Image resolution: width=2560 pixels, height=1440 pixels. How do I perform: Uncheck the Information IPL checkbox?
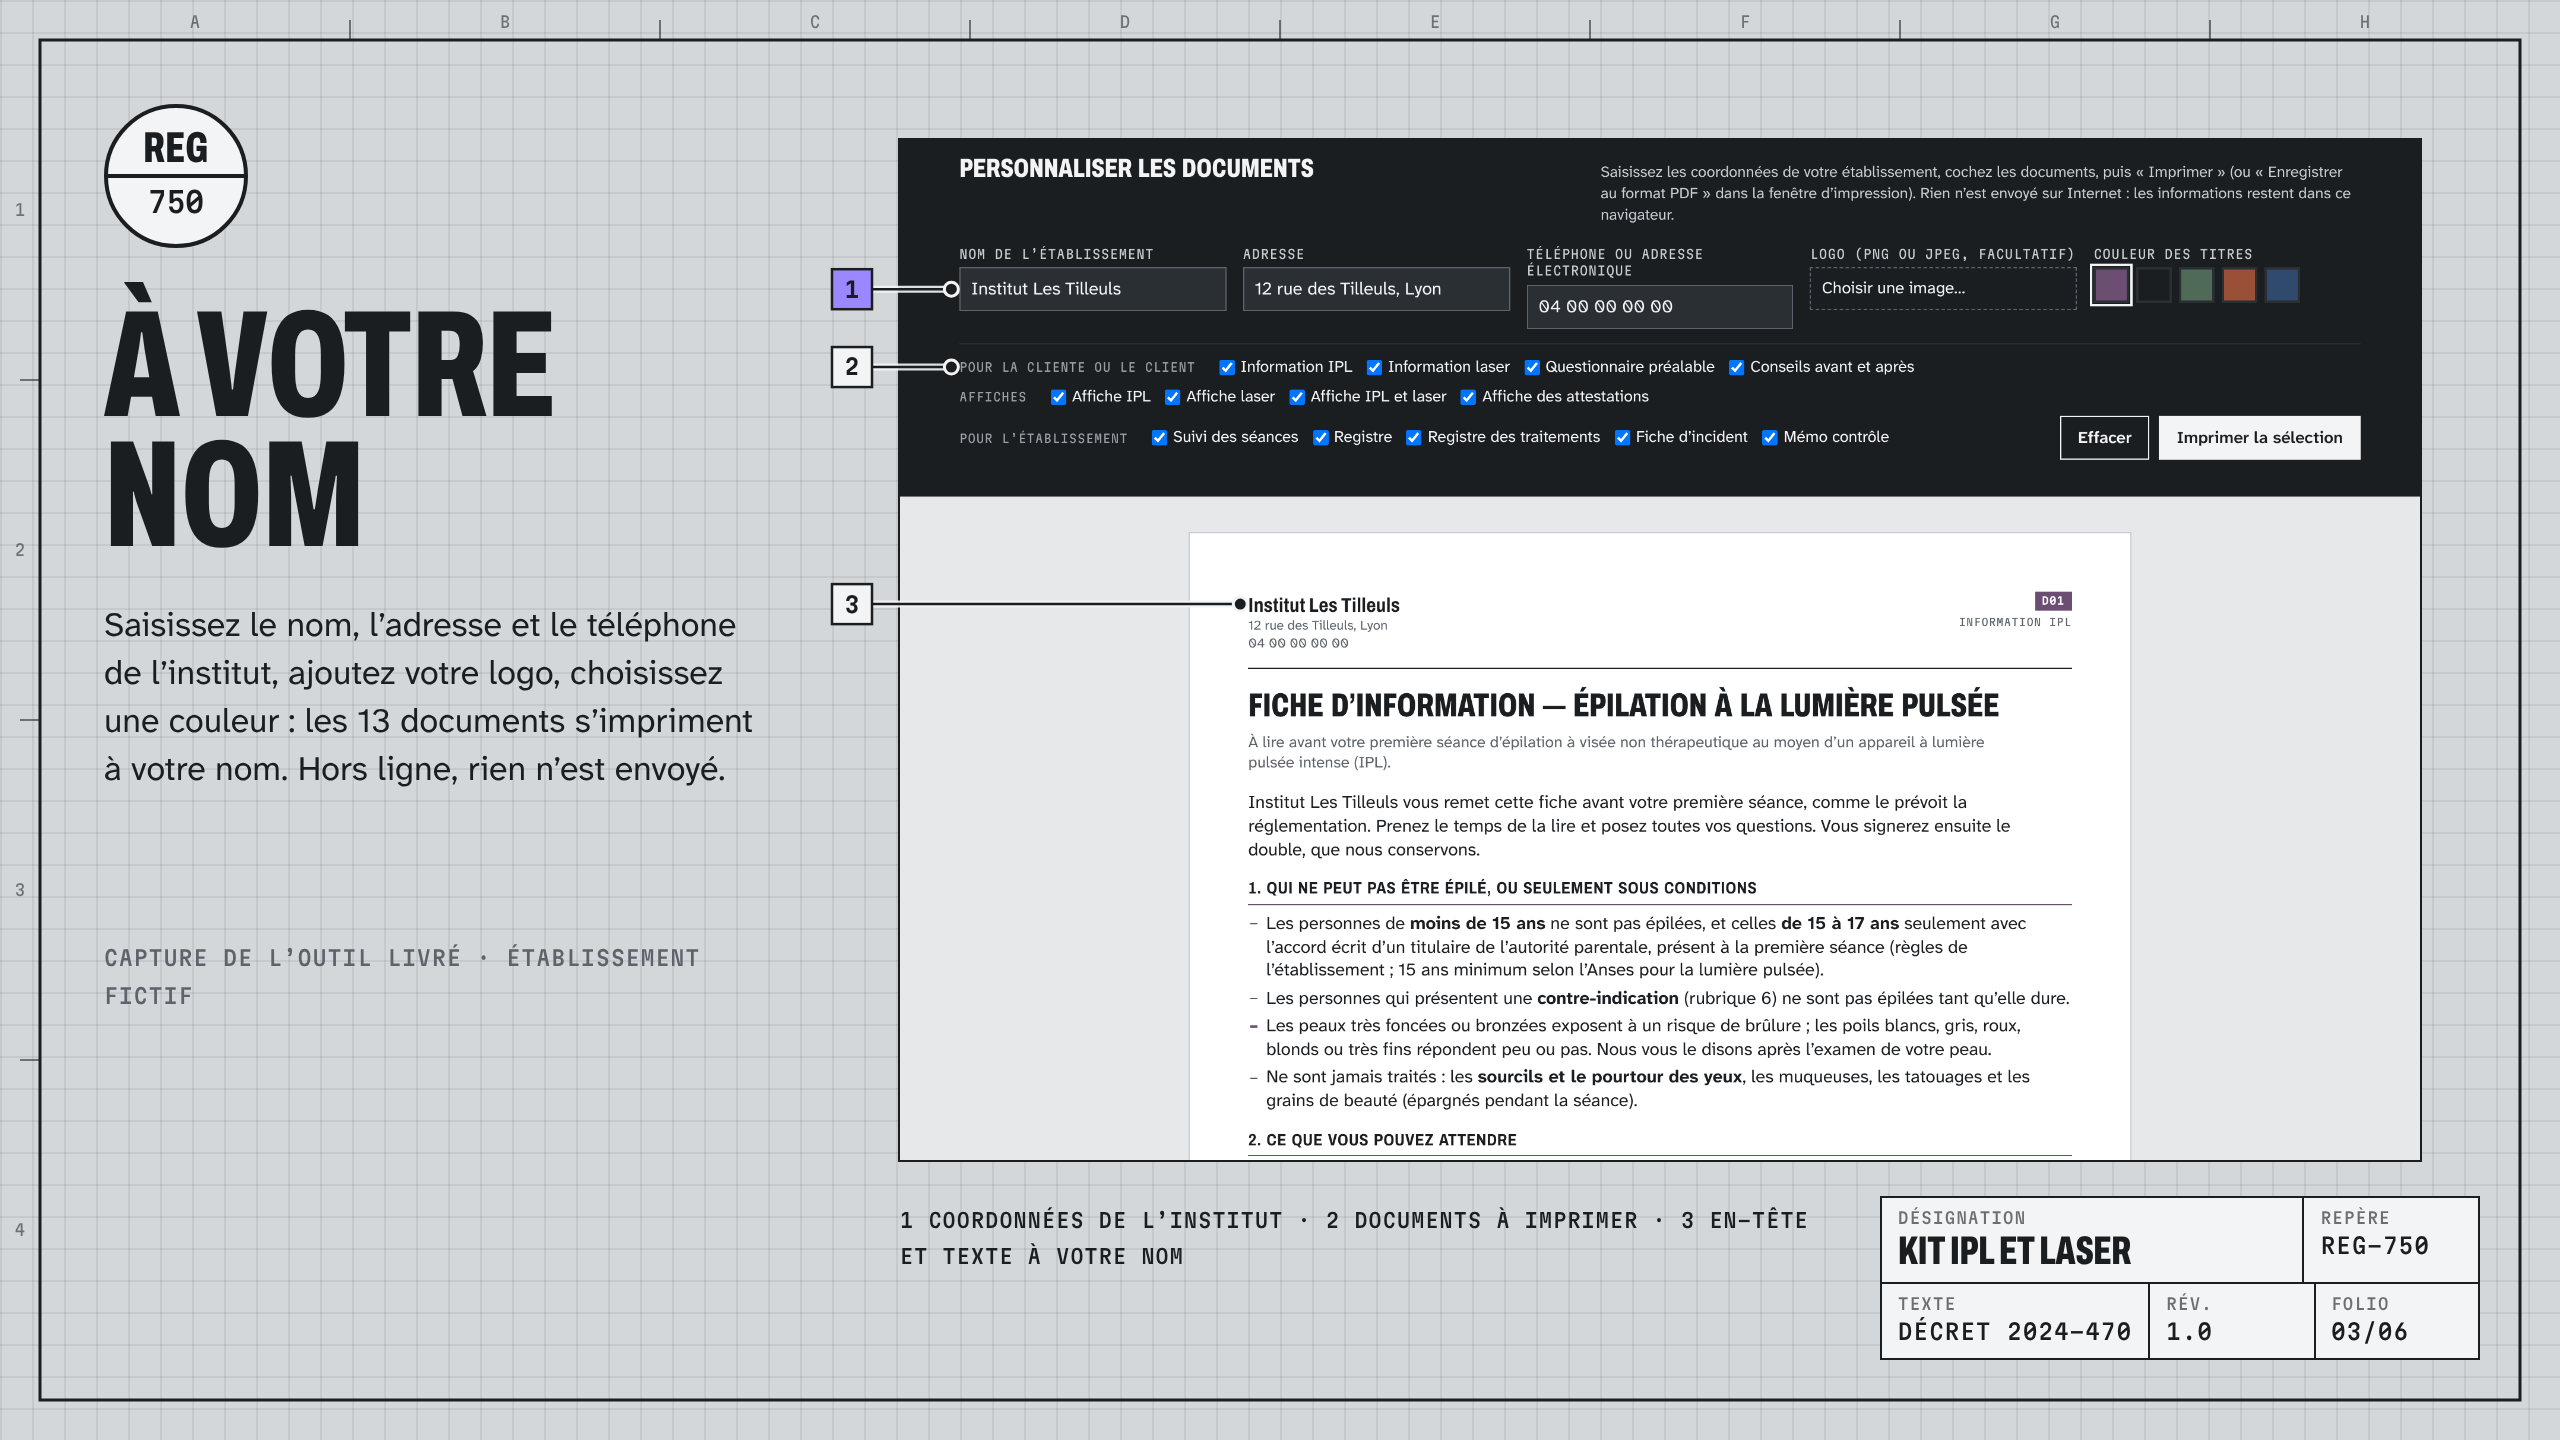tap(1227, 368)
